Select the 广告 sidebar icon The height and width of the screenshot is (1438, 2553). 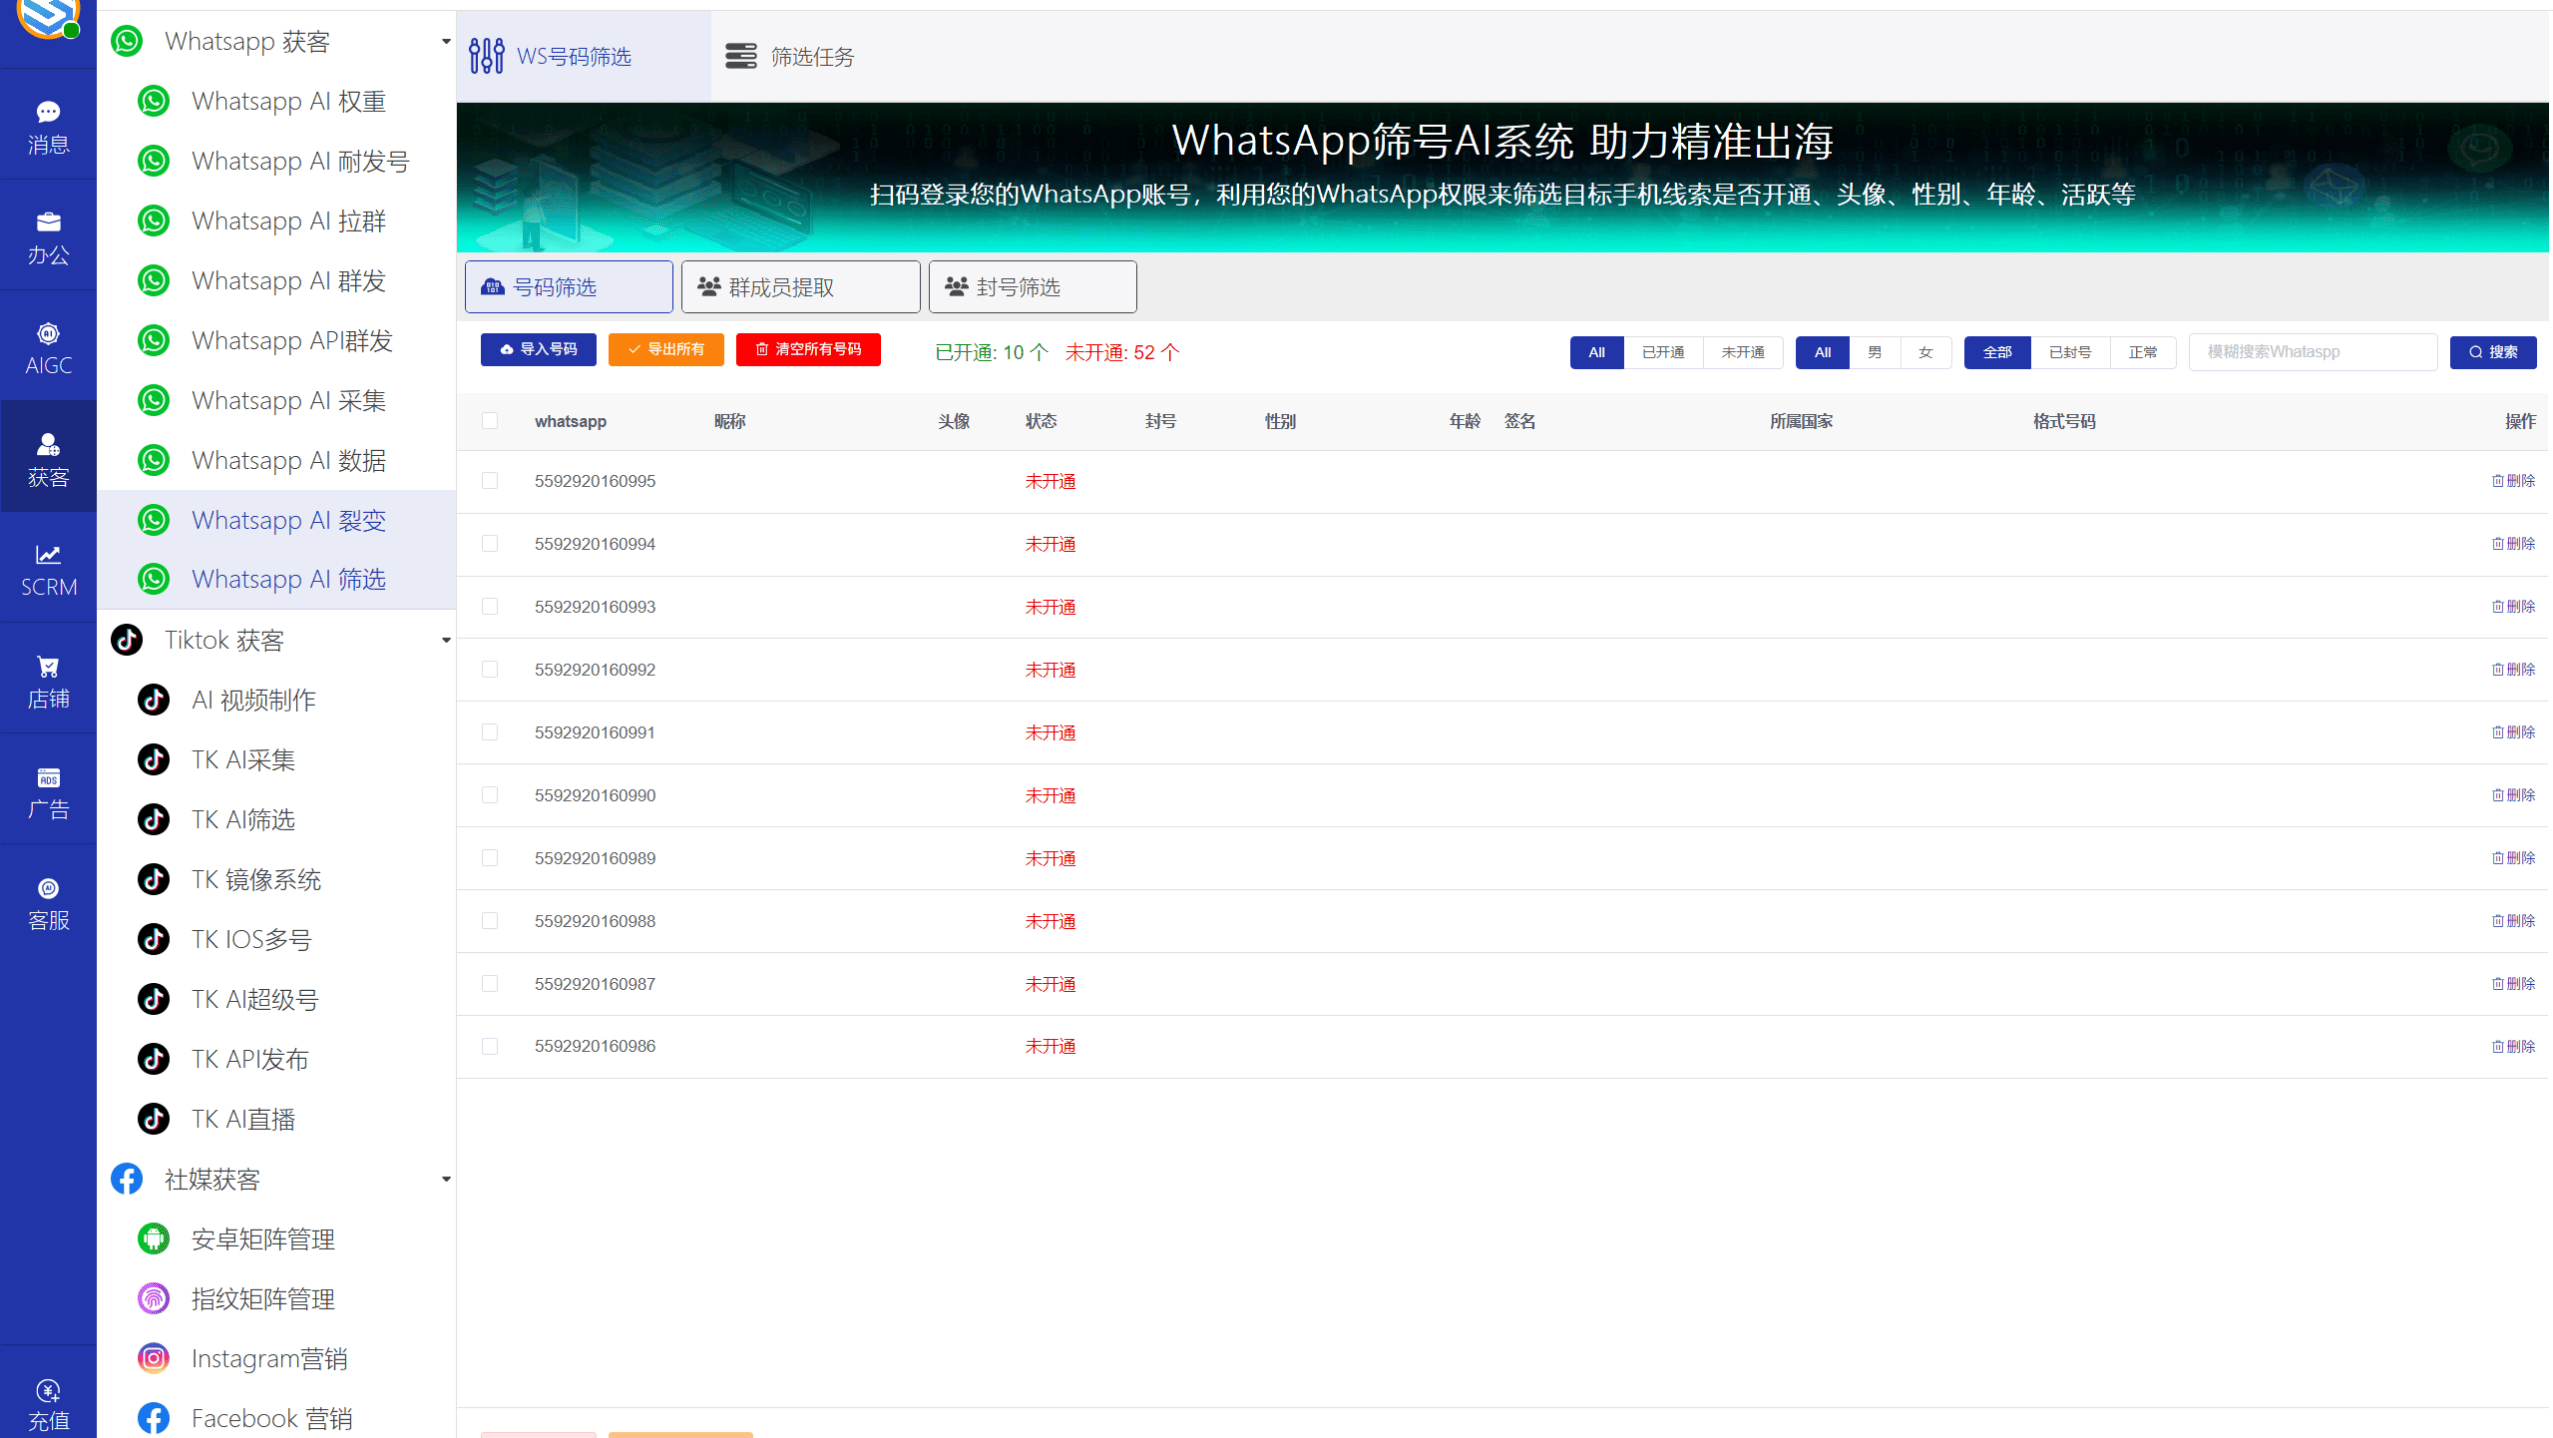pyautogui.click(x=47, y=790)
